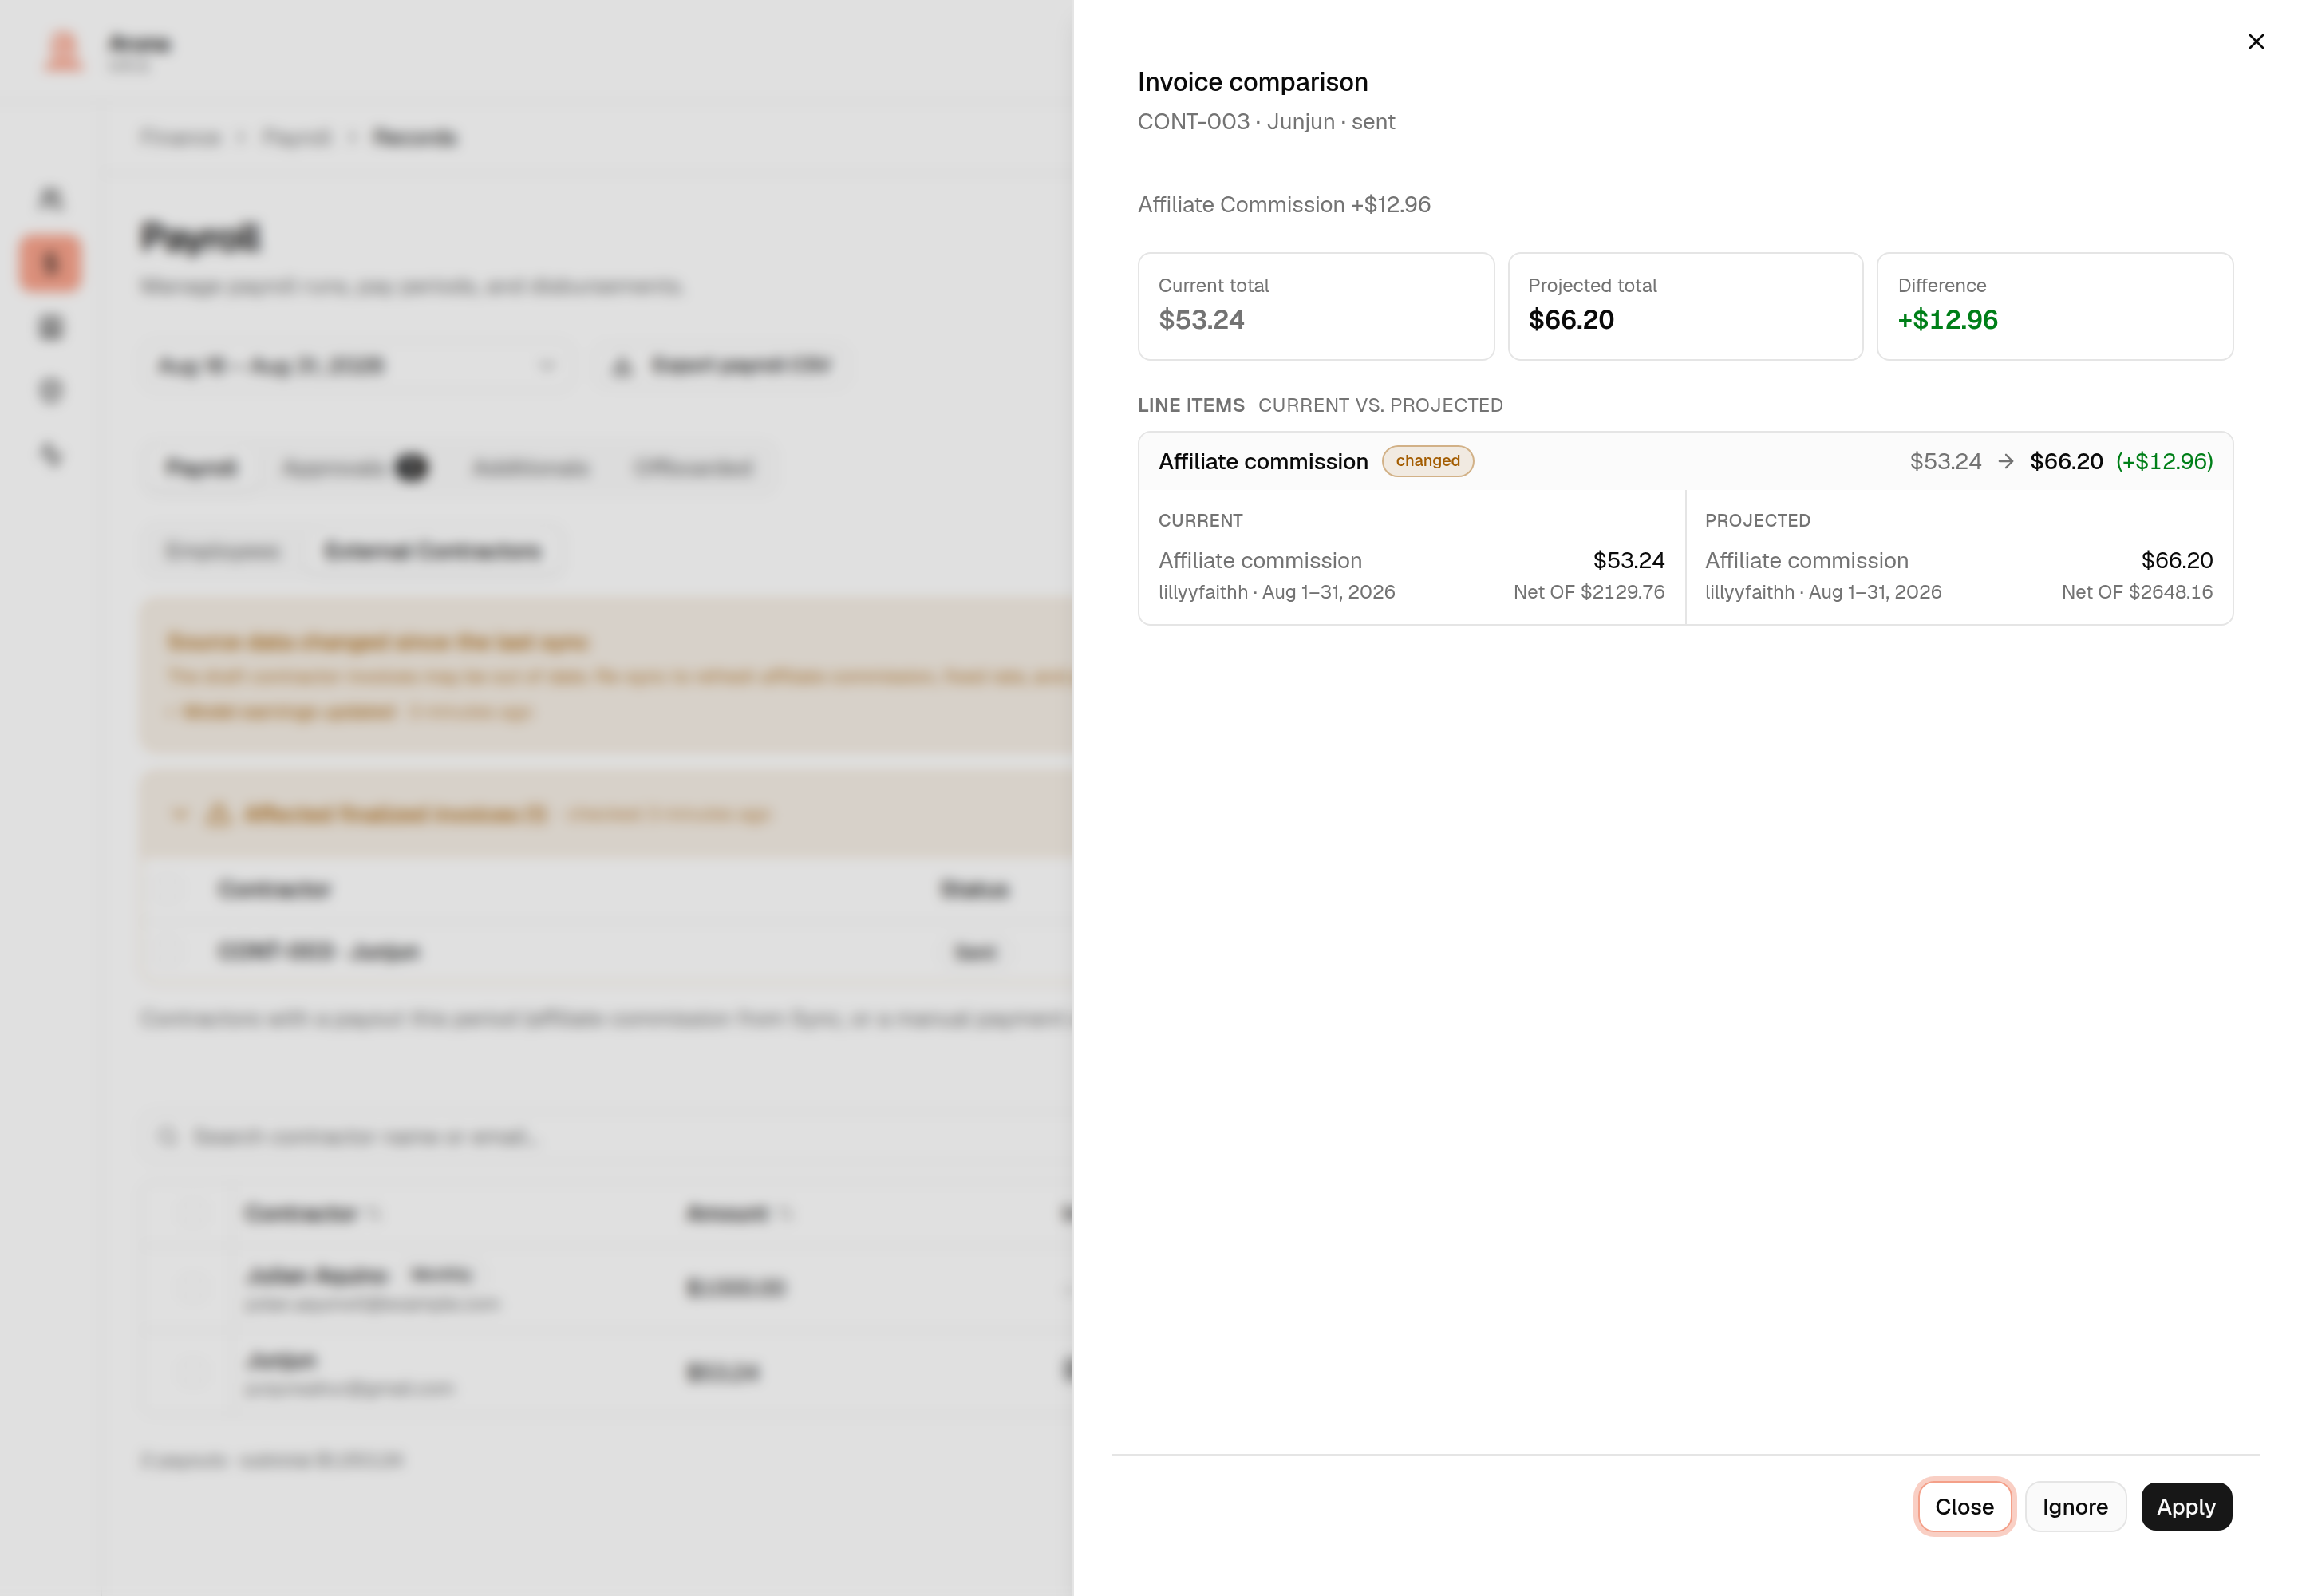The width and height of the screenshot is (2298, 1596).
Task: Click the Ignore button
Action: click(2074, 1506)
